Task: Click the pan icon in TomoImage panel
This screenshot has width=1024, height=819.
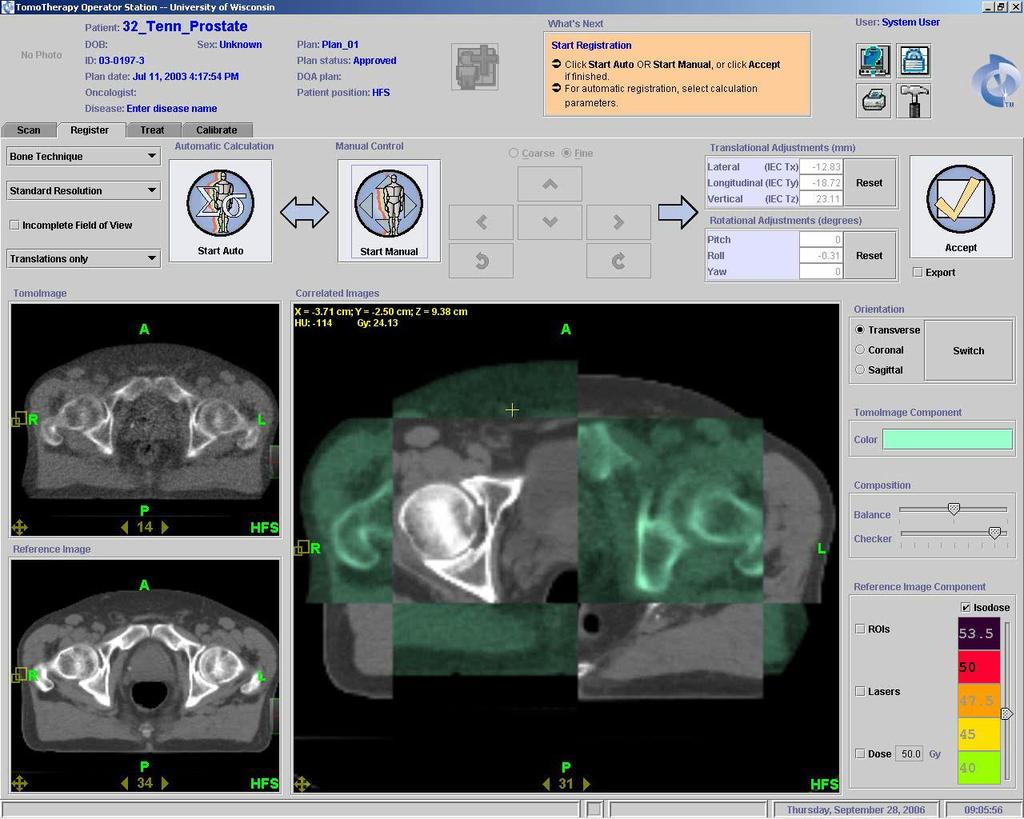Action: click(19, 528)
